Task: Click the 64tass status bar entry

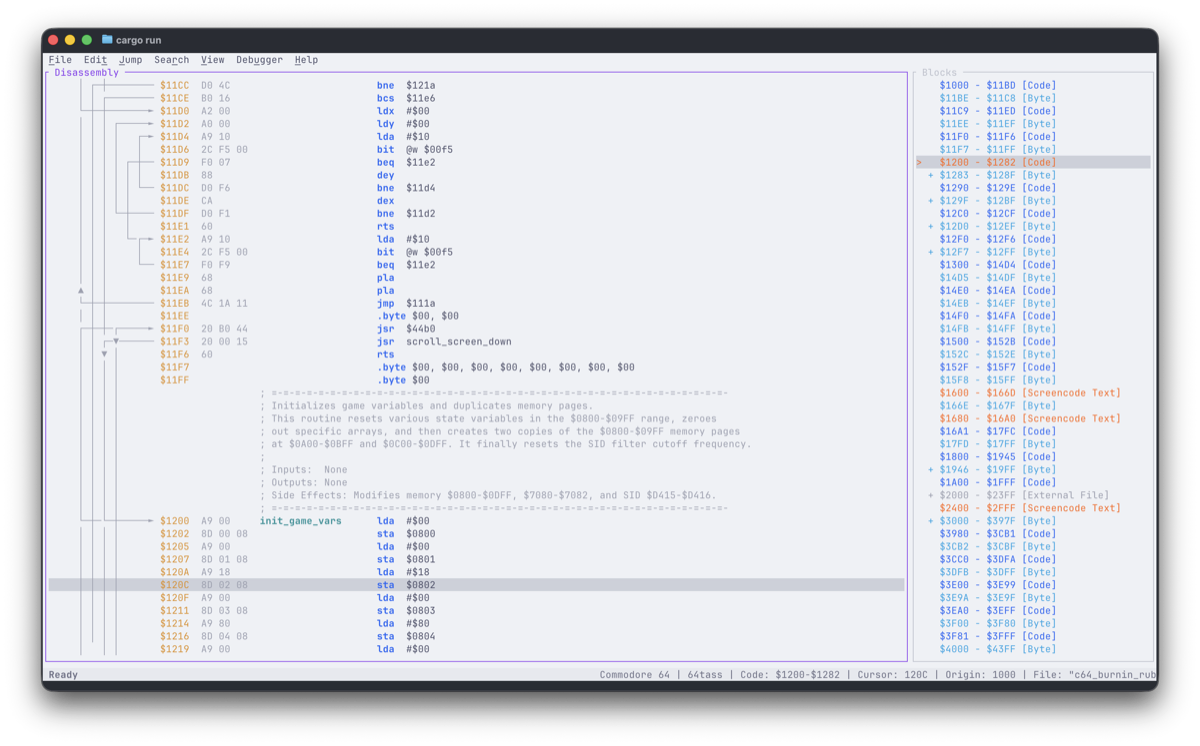Action: click(705, 675)
